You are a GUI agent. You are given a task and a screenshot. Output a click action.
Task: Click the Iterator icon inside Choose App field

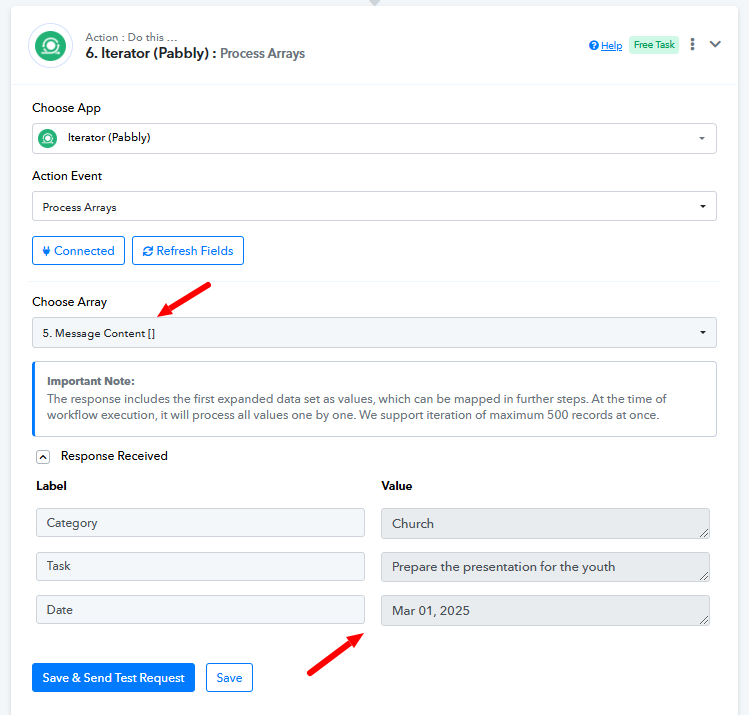pos(48,139)
